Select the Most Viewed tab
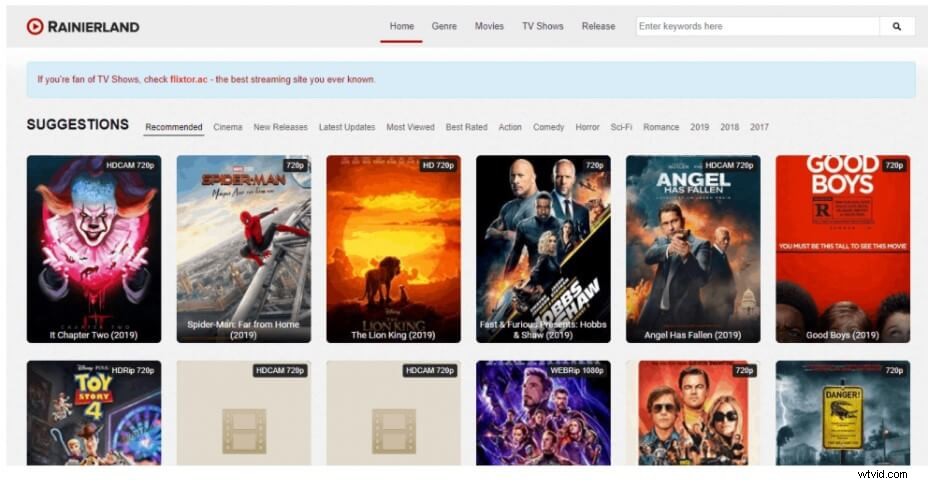This screenshot has width=928, height=484. click(410, 127)
